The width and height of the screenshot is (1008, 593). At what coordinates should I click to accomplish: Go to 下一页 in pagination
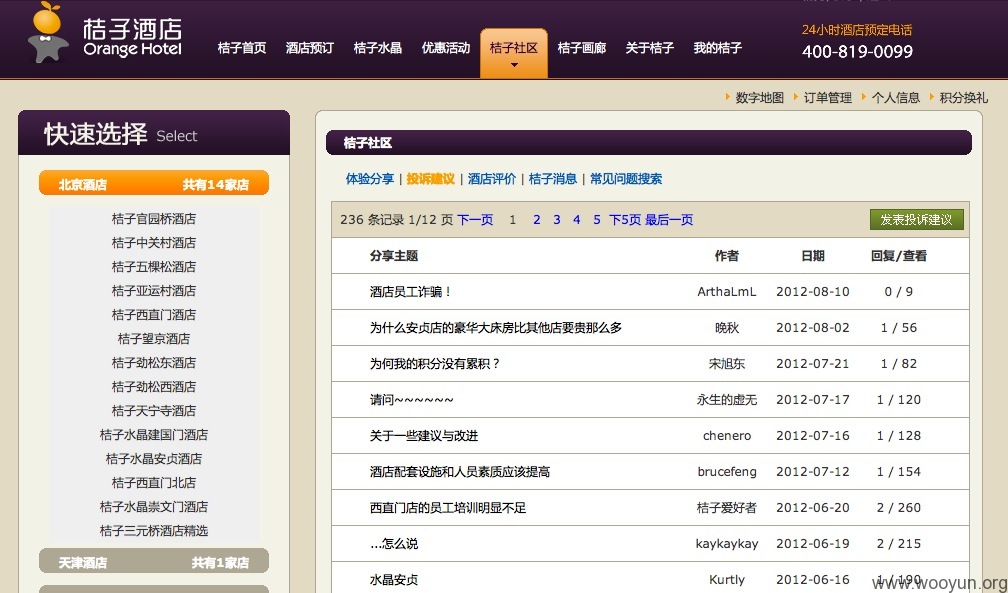(475, 220)
